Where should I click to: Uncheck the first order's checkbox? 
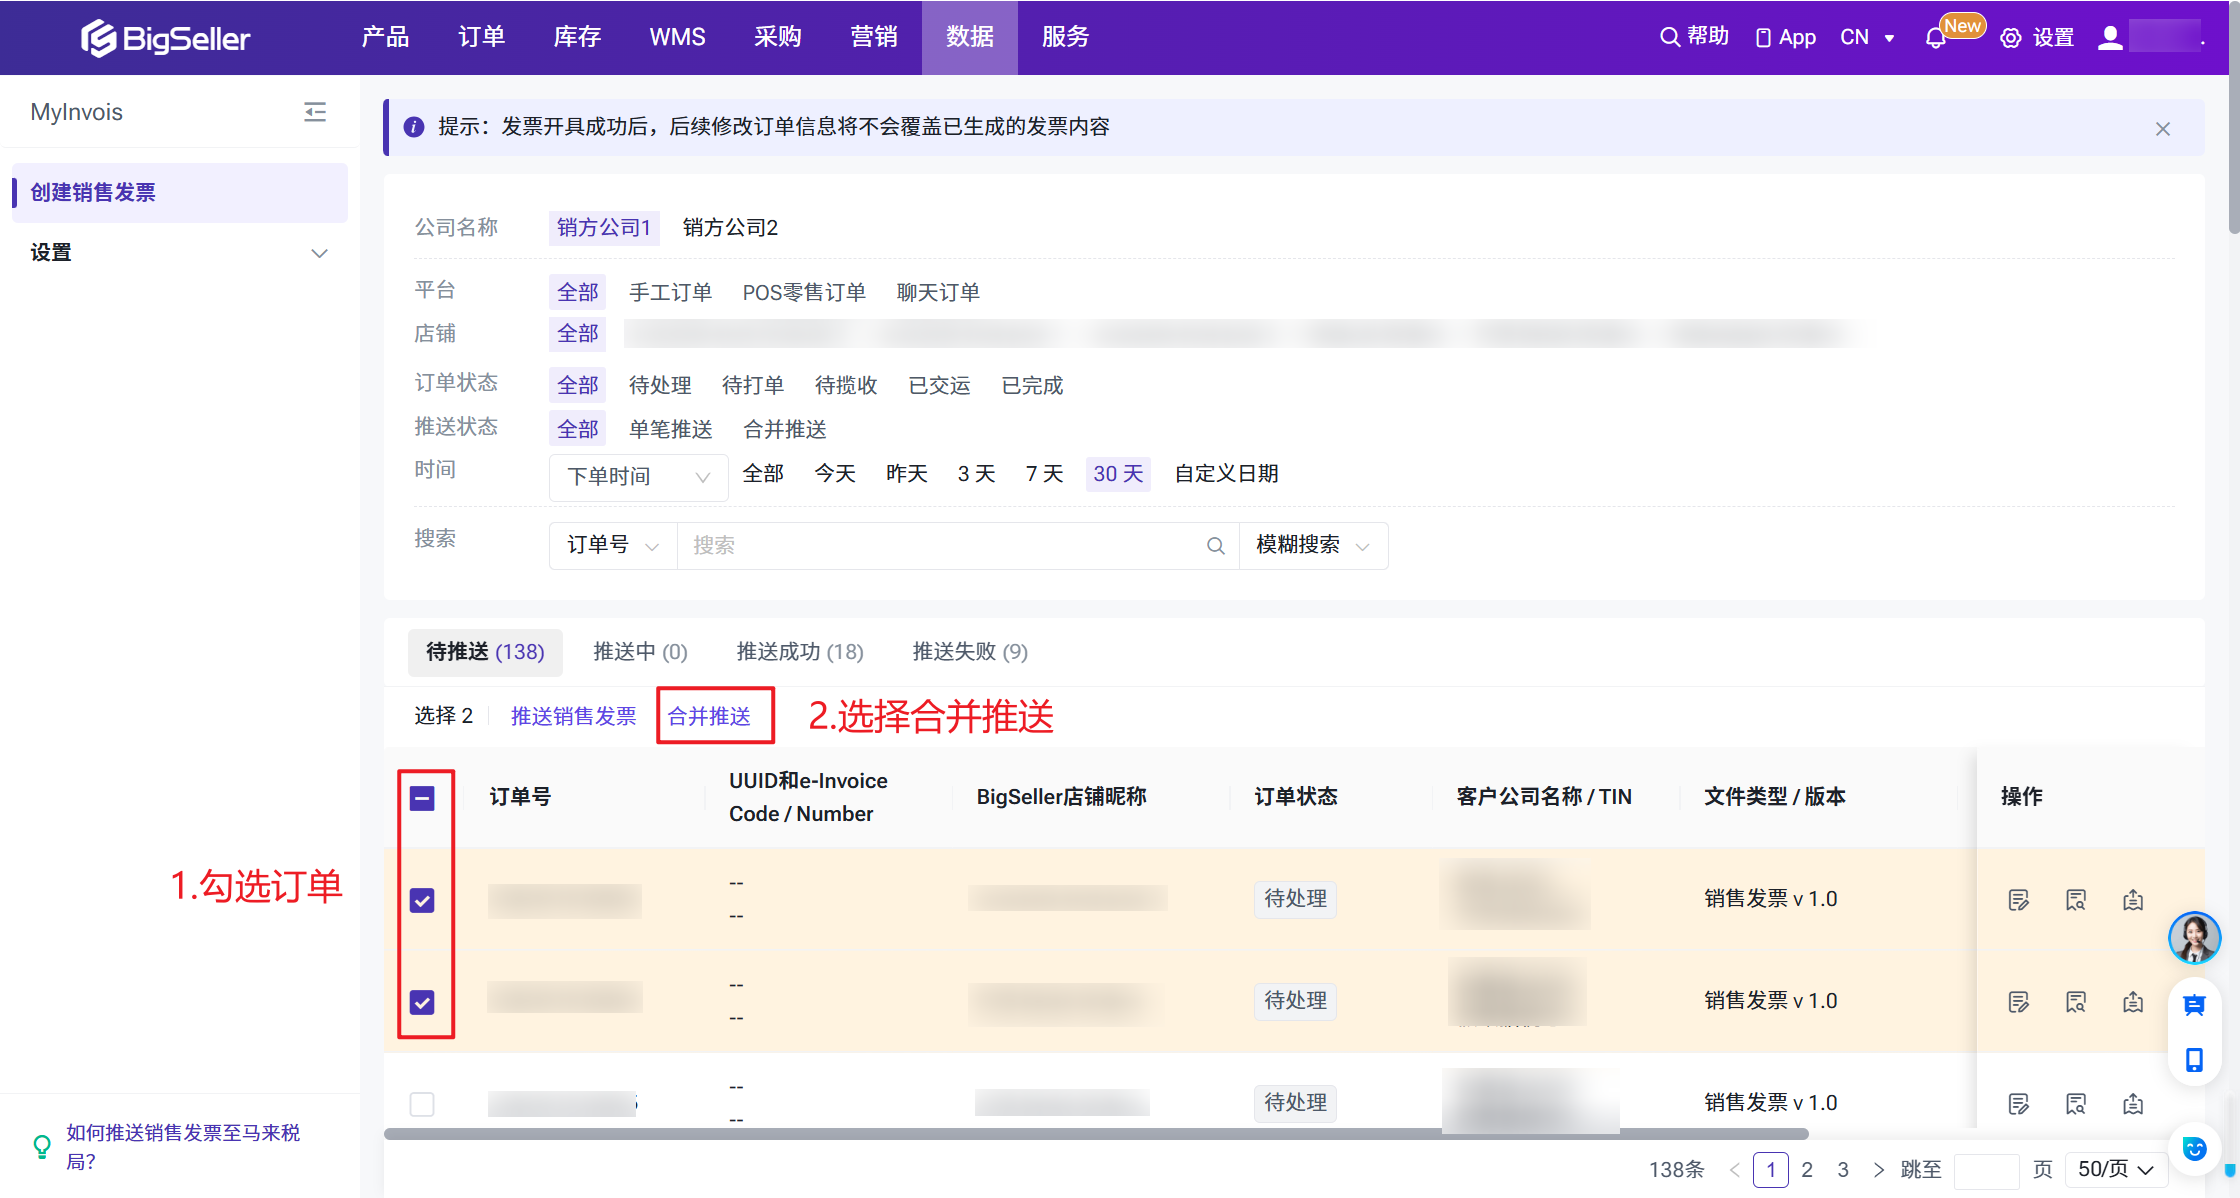(422, 900)
